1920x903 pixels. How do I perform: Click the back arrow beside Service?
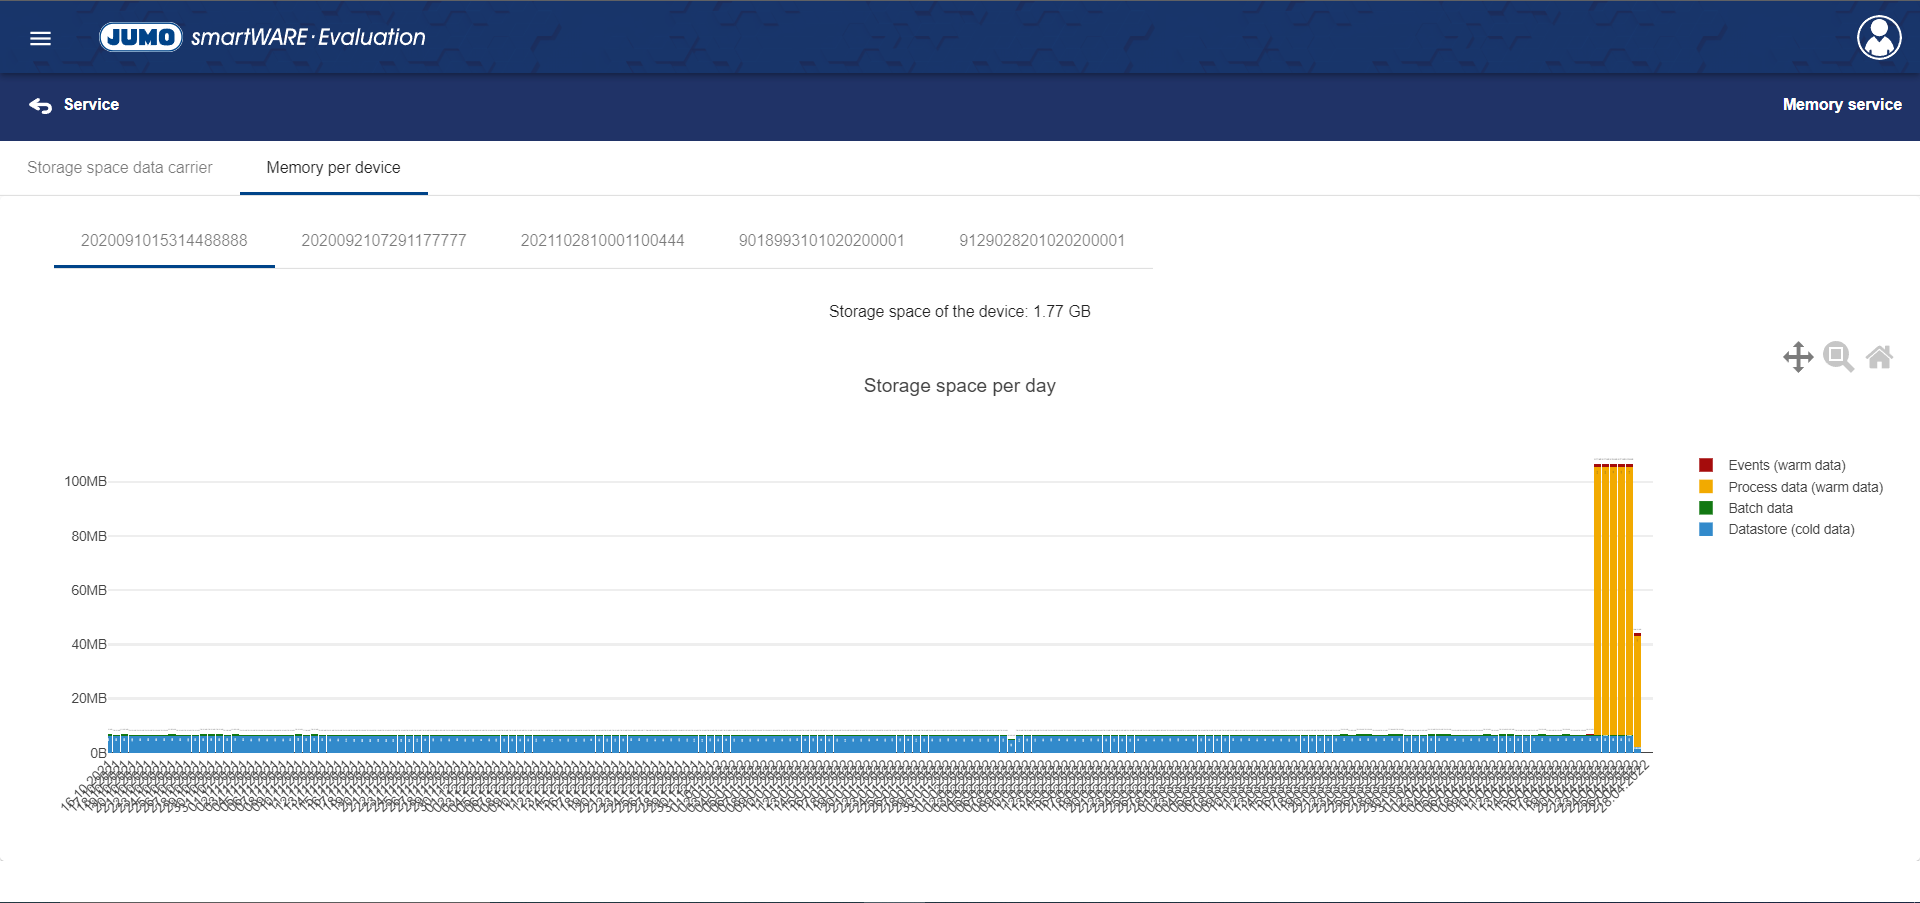pyautogui.click(x=40, y=105)
